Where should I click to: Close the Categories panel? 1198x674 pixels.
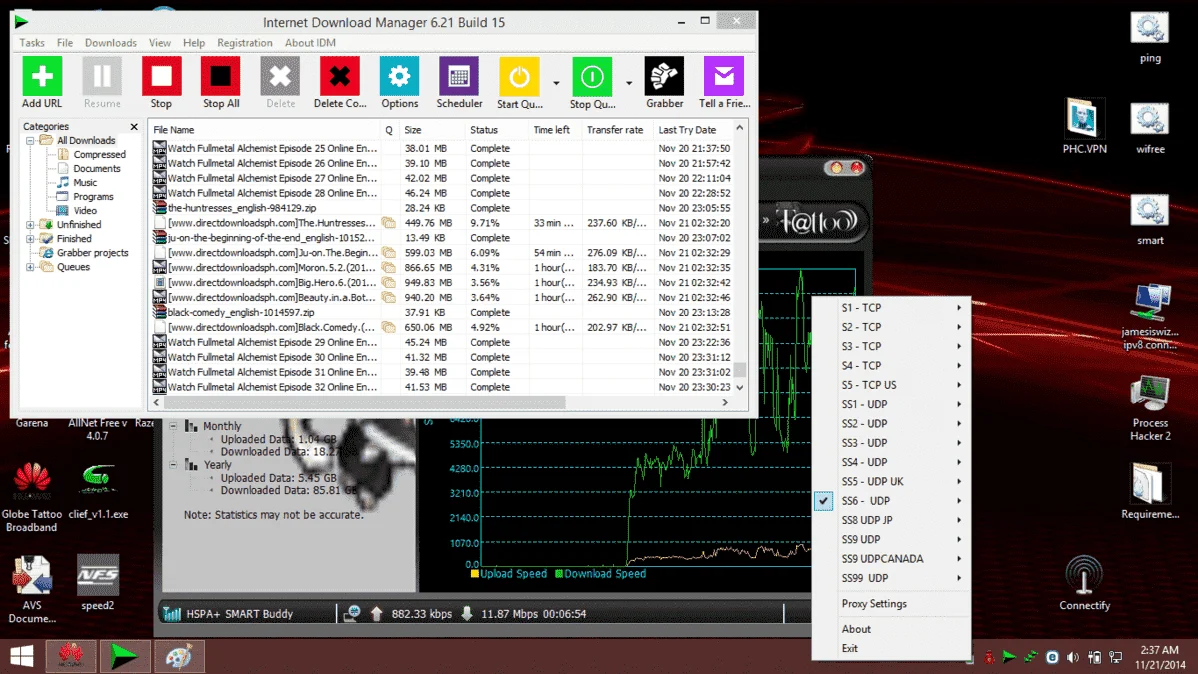134,127
